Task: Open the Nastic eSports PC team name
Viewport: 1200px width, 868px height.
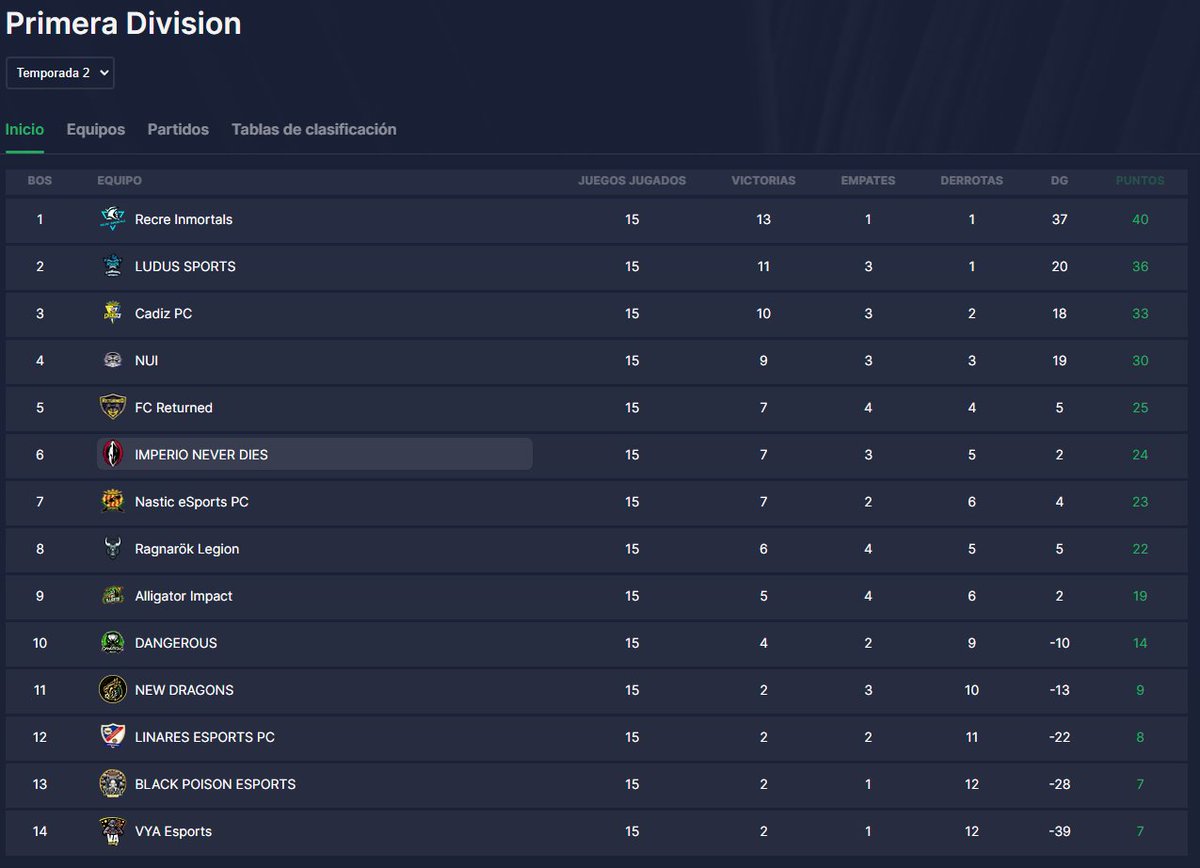Action: pos(191,501)
